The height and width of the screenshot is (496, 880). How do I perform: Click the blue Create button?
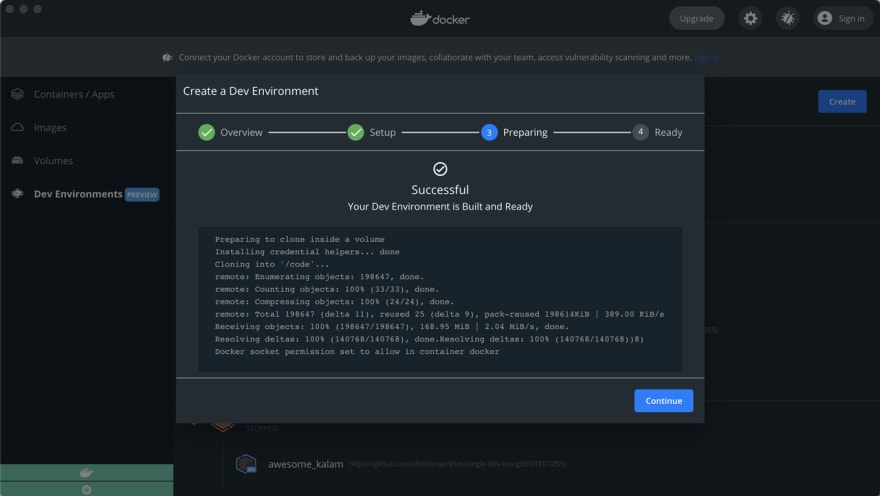842,102
